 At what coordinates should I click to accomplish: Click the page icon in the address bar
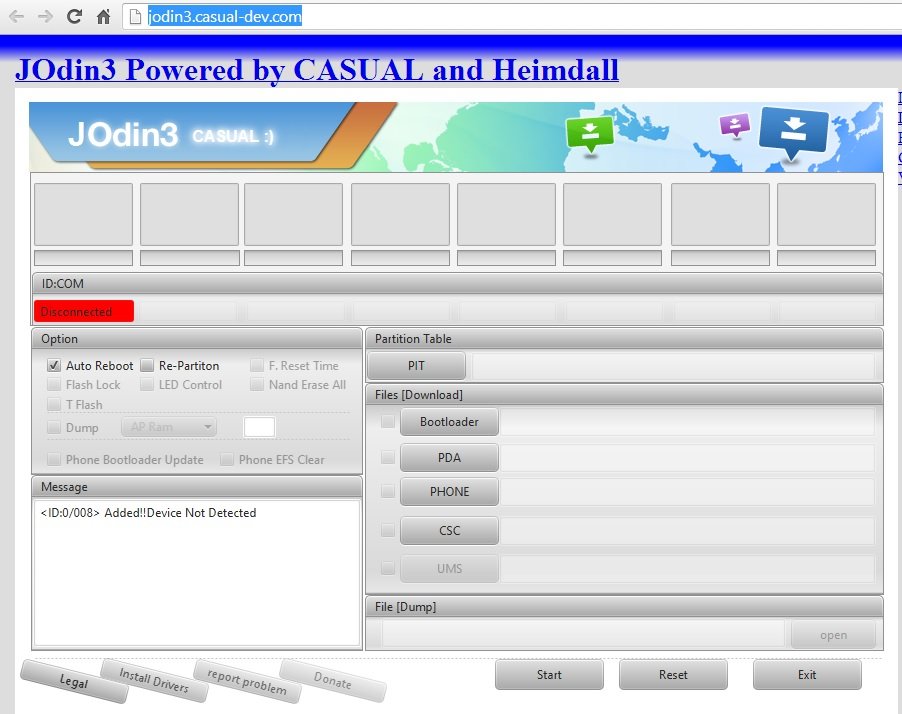[x=135, y=17]
